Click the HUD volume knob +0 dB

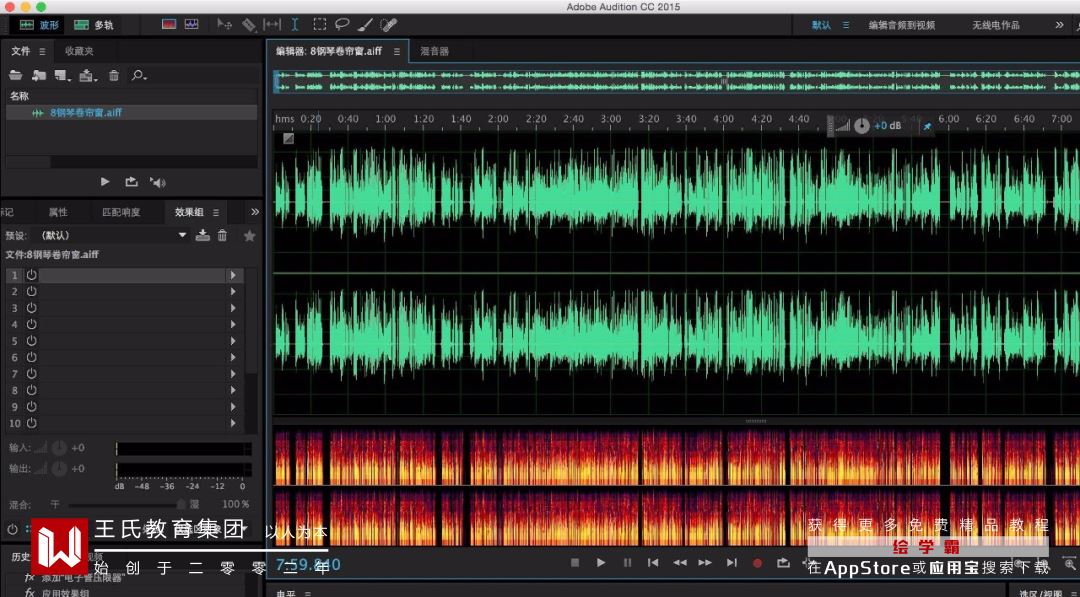point(862,126)
